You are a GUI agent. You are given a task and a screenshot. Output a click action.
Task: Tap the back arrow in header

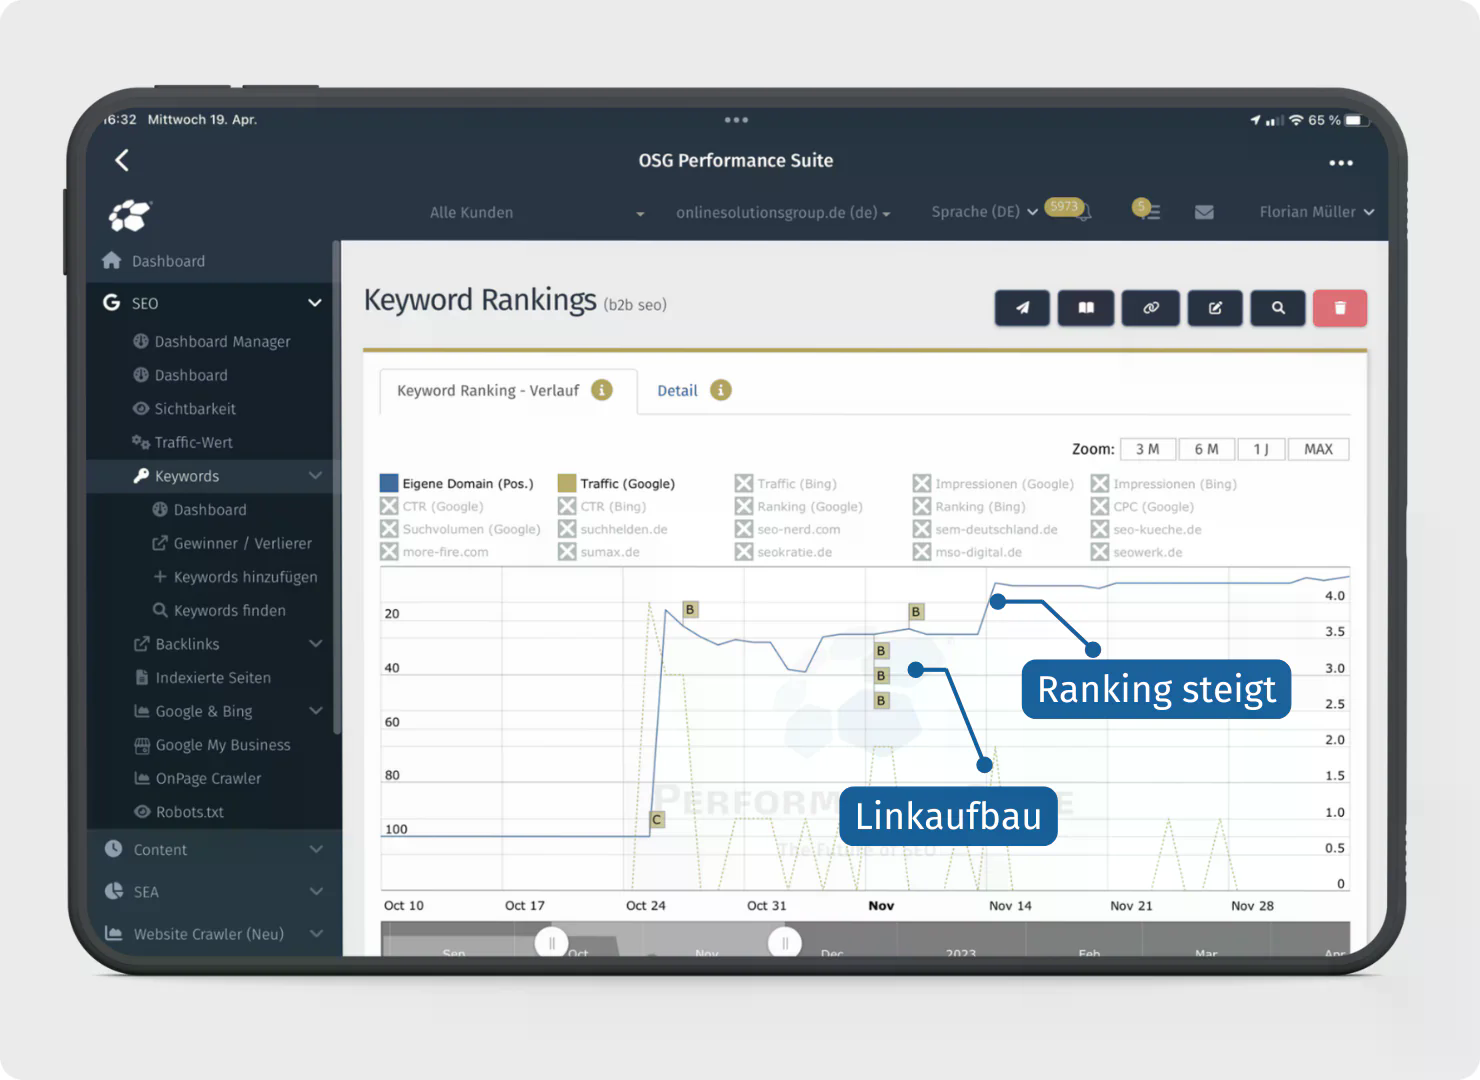click(122, 160)
